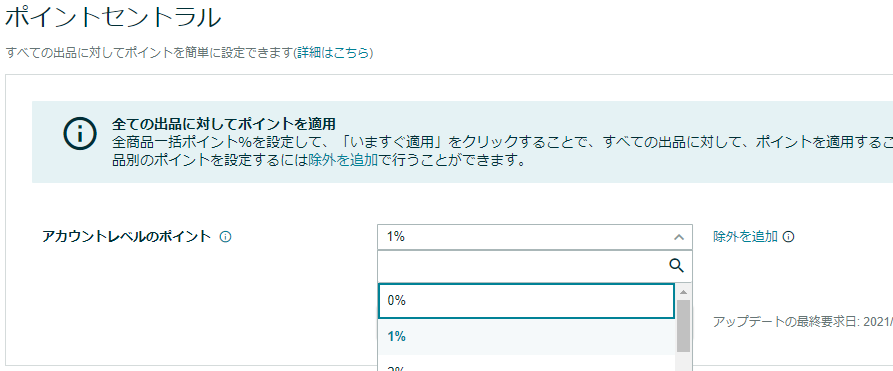The image size is (893, 371).
Task: Click 除外を追加 link next to the dropdown
Action: (745, 237)
